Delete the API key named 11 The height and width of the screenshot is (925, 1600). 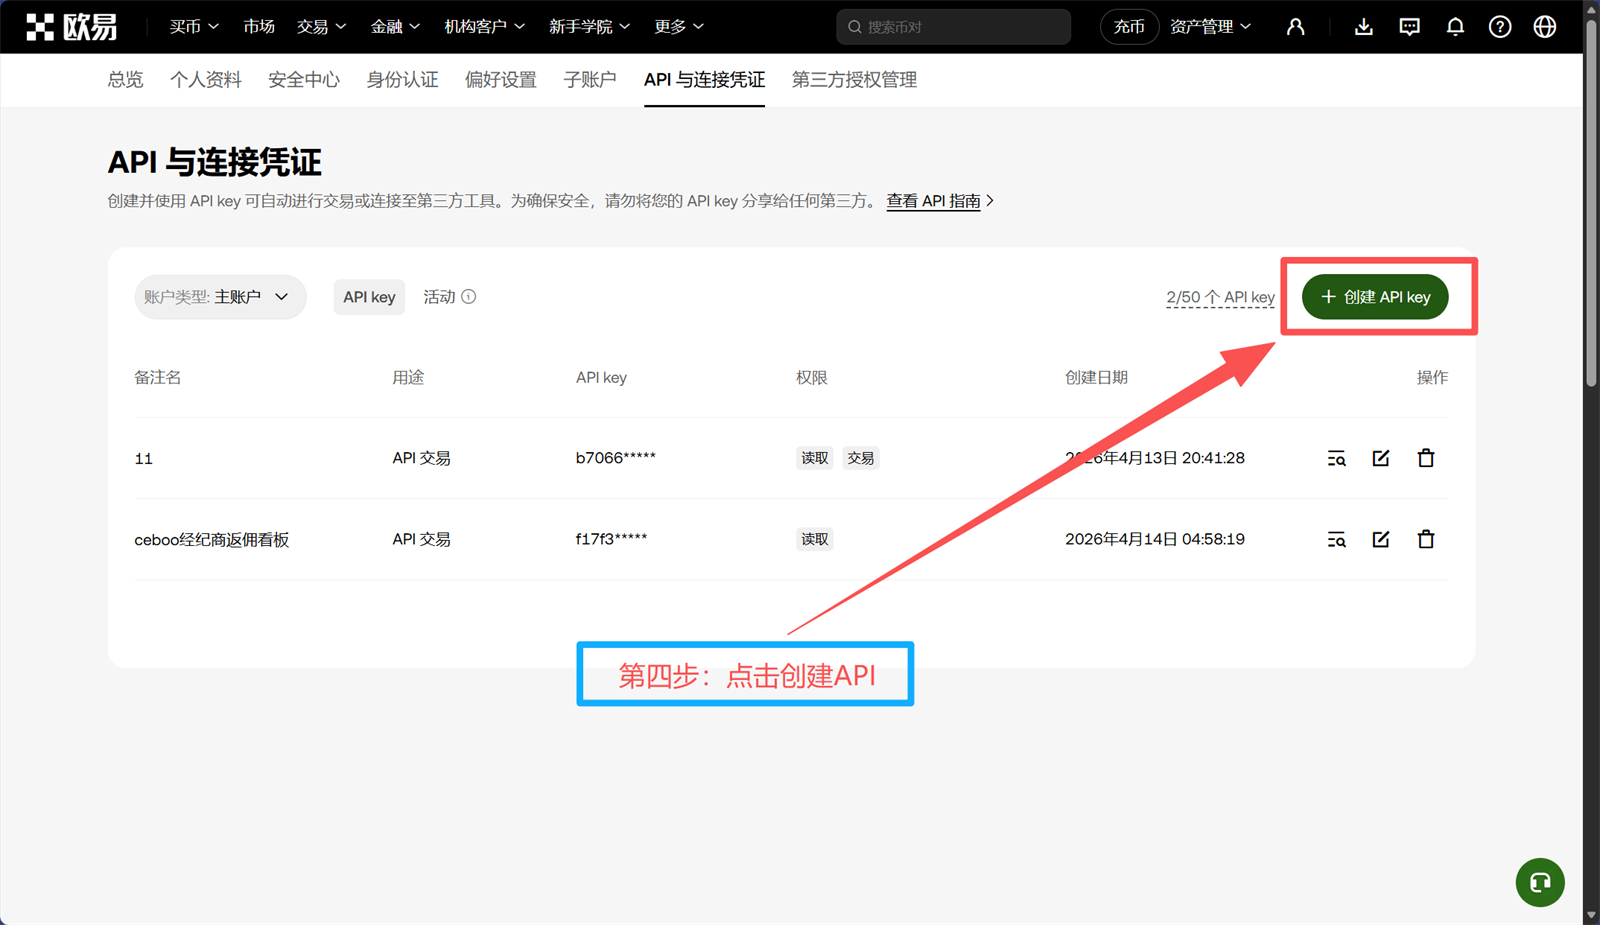pyautogui.click(x=1426, y=458)
